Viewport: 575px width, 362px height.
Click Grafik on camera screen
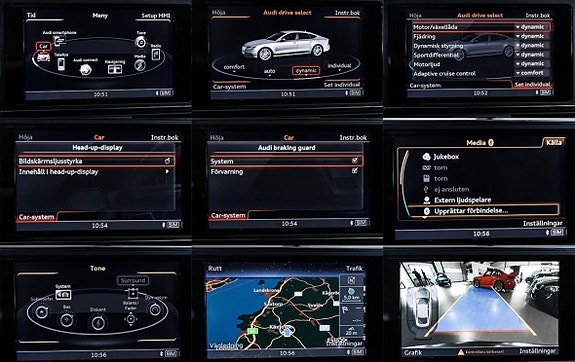413,353
